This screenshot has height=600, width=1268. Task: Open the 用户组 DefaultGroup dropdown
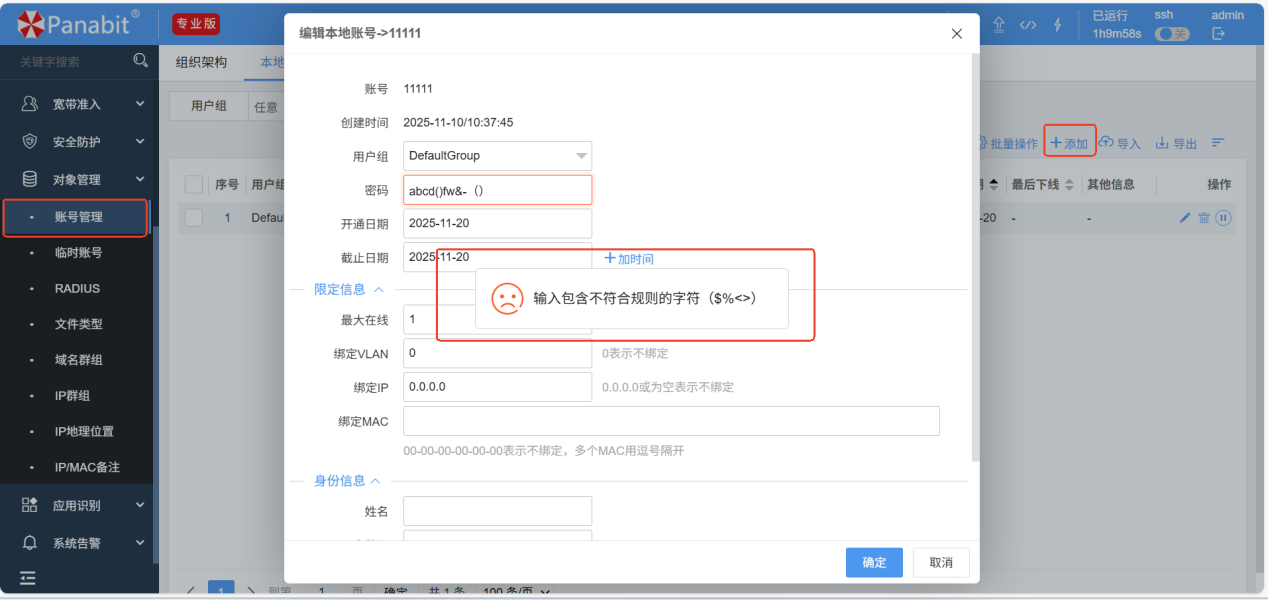(497, 156)
